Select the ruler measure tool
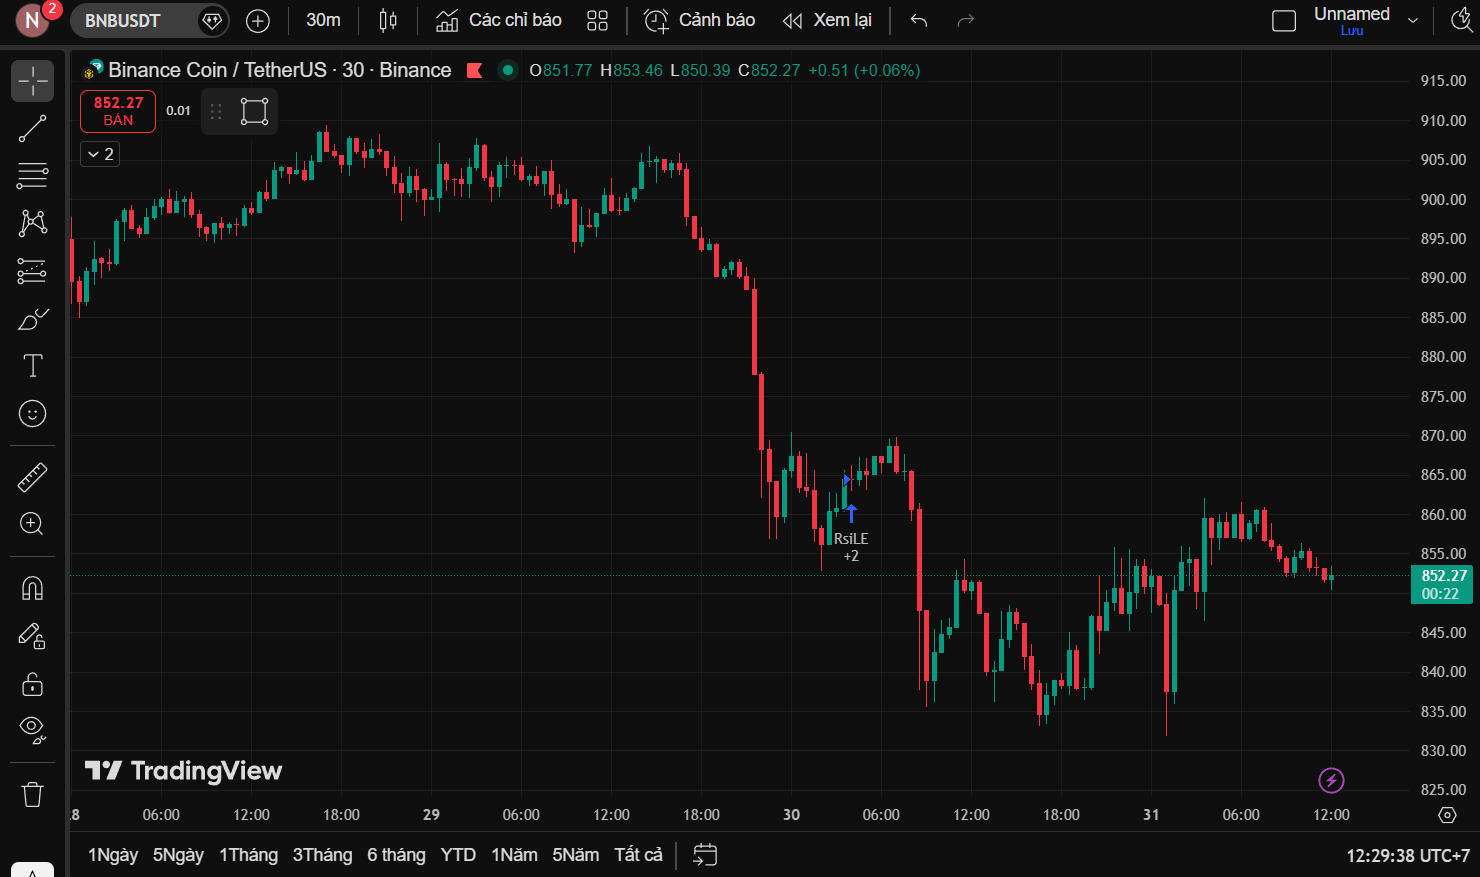This screenshot has height=877, width=1480. [32, 477]
